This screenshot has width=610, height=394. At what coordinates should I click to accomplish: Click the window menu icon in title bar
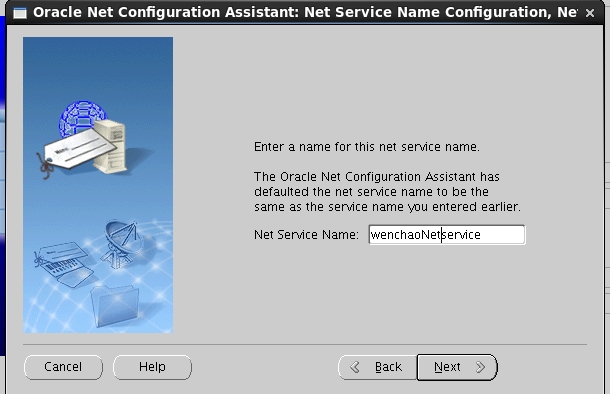click(20, 13)
